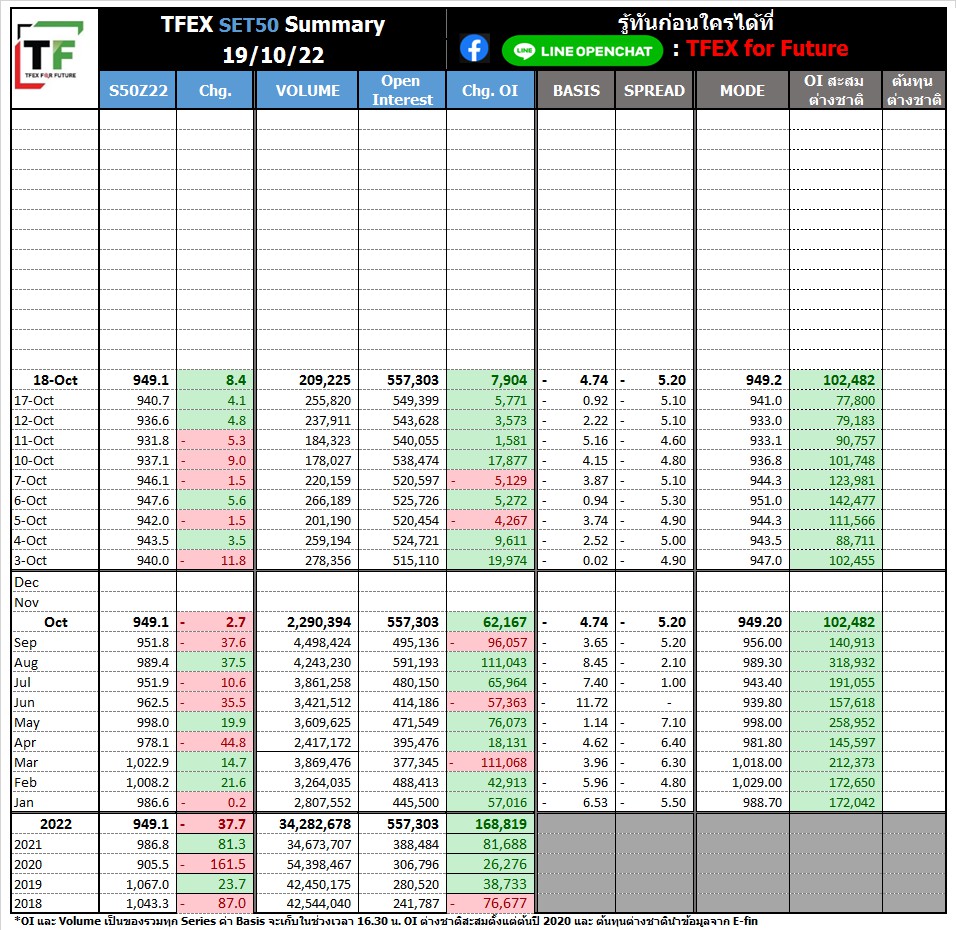Click the '2018' row label

pyautogui.click(x=28, y=904)
